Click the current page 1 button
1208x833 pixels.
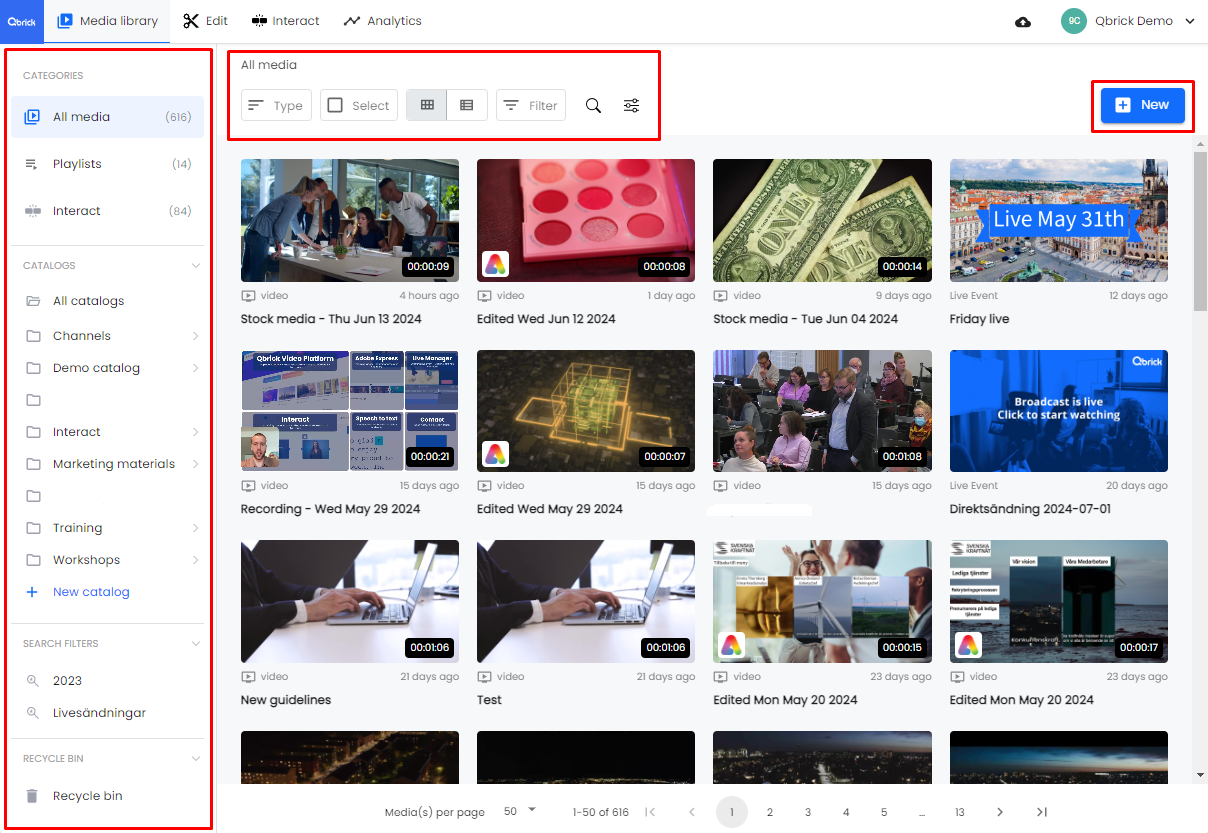coord(732,812)
